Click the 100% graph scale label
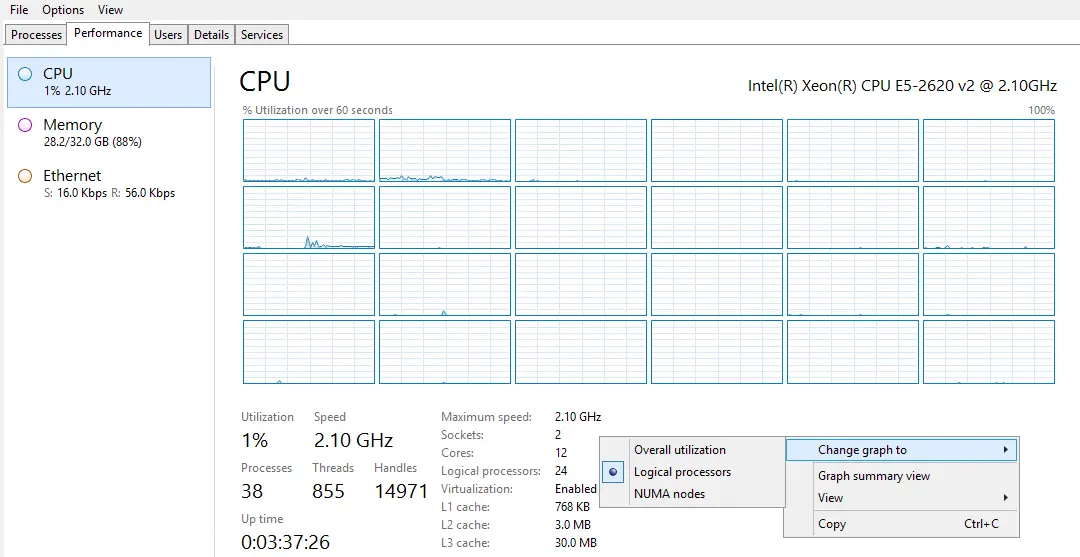This screenshot has height=557, width=1080. (1041, 110)
